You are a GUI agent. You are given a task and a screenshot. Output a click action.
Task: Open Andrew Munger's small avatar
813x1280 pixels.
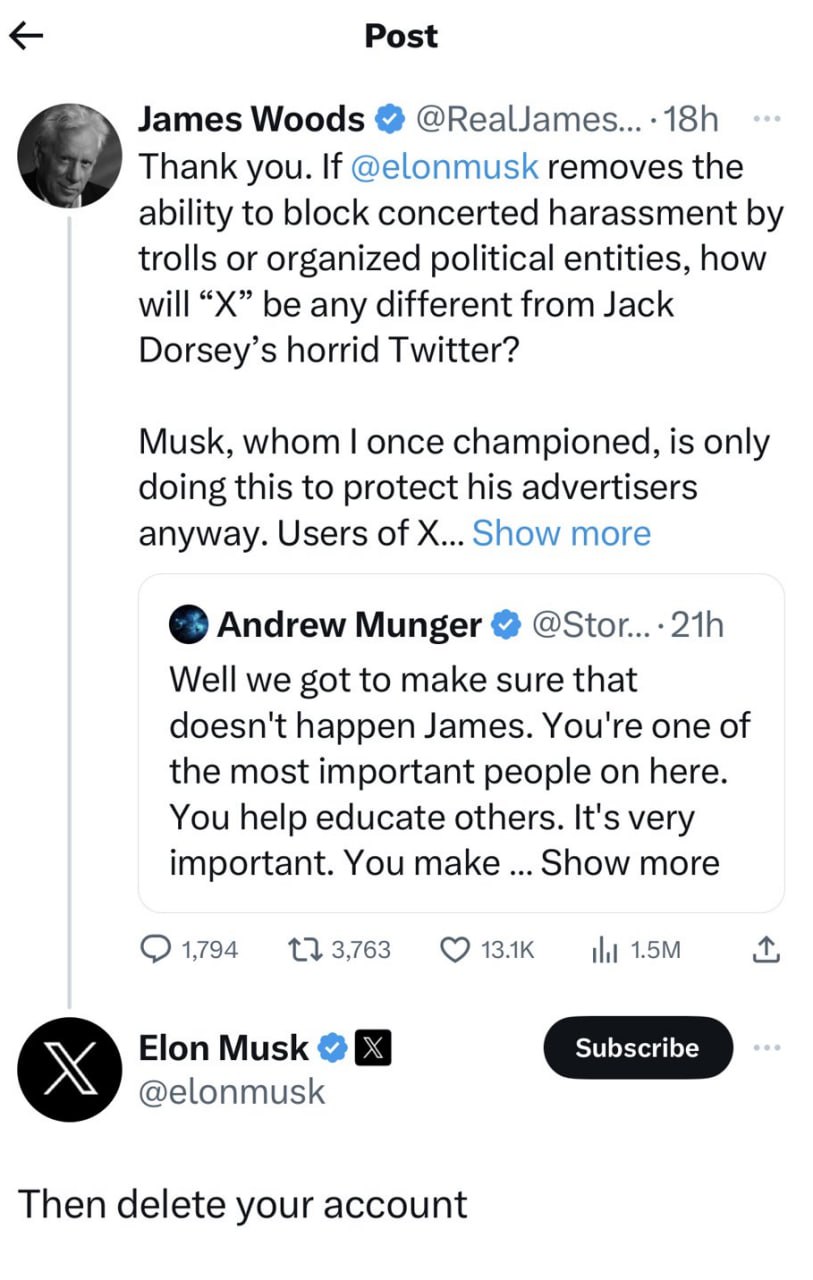pos(191,626)
